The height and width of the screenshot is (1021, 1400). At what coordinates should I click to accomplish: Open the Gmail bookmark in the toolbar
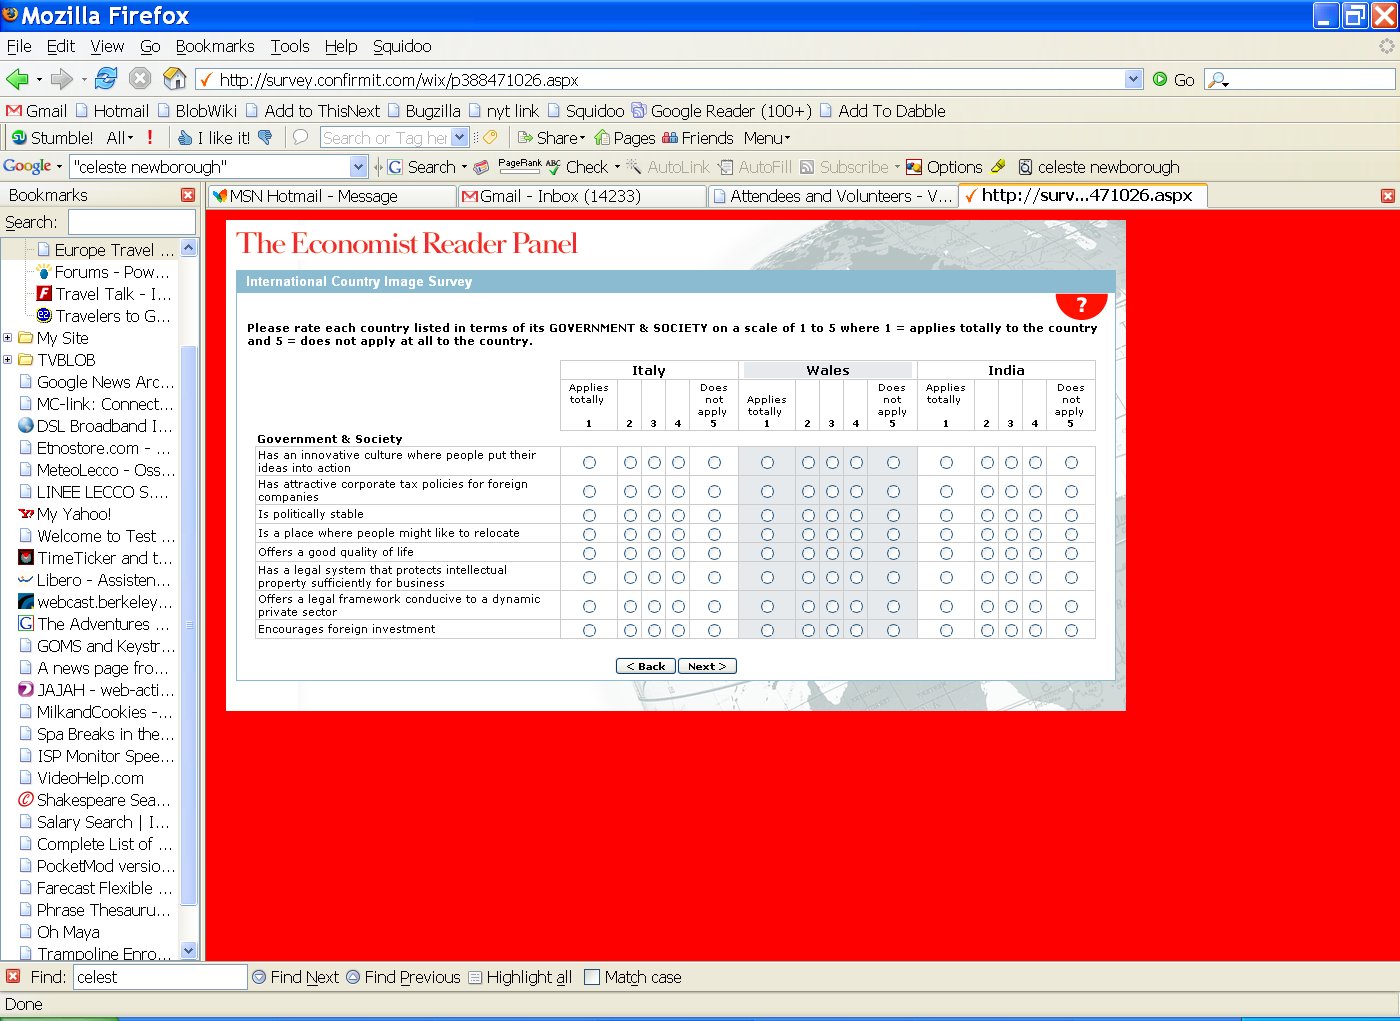tap(37, 111)
